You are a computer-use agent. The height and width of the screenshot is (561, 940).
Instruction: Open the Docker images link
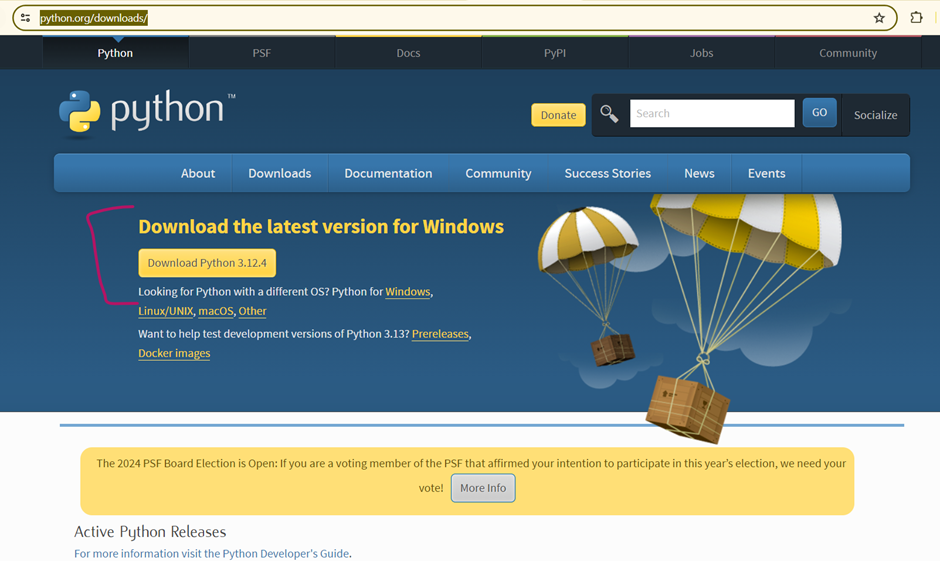coord(174,353)
